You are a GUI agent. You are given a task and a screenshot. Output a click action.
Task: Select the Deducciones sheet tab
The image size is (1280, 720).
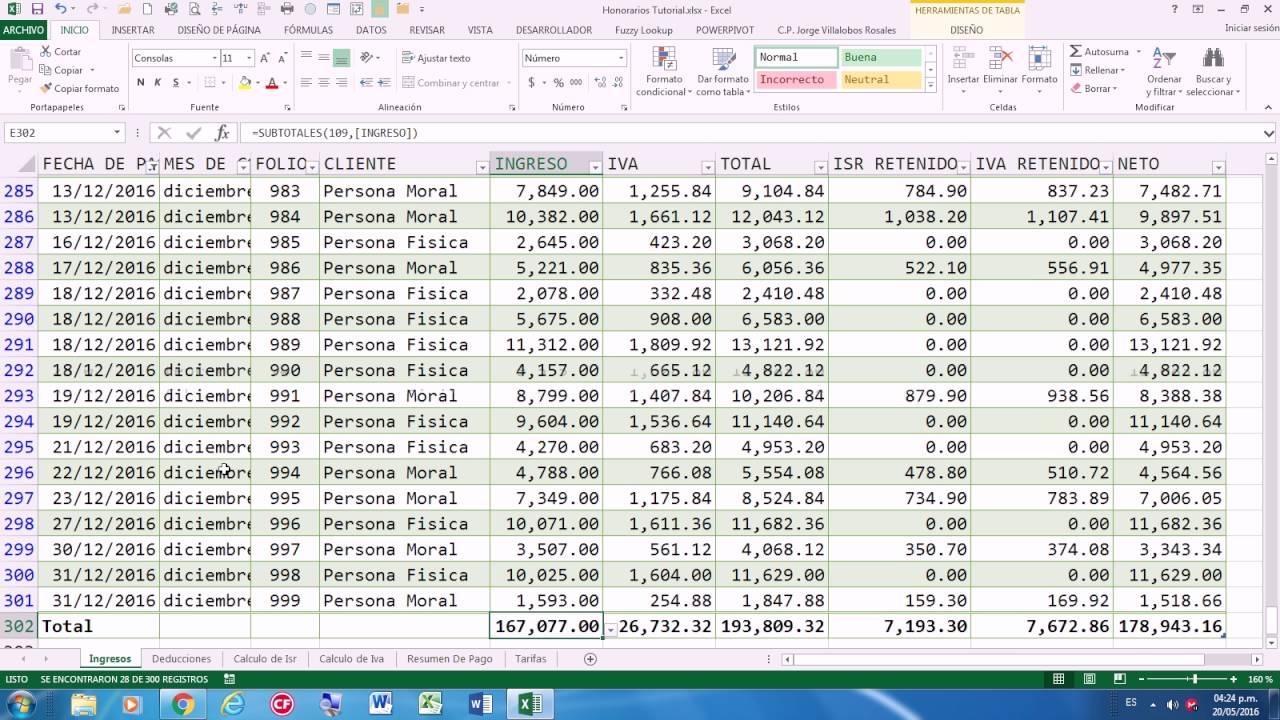(181, 659)
